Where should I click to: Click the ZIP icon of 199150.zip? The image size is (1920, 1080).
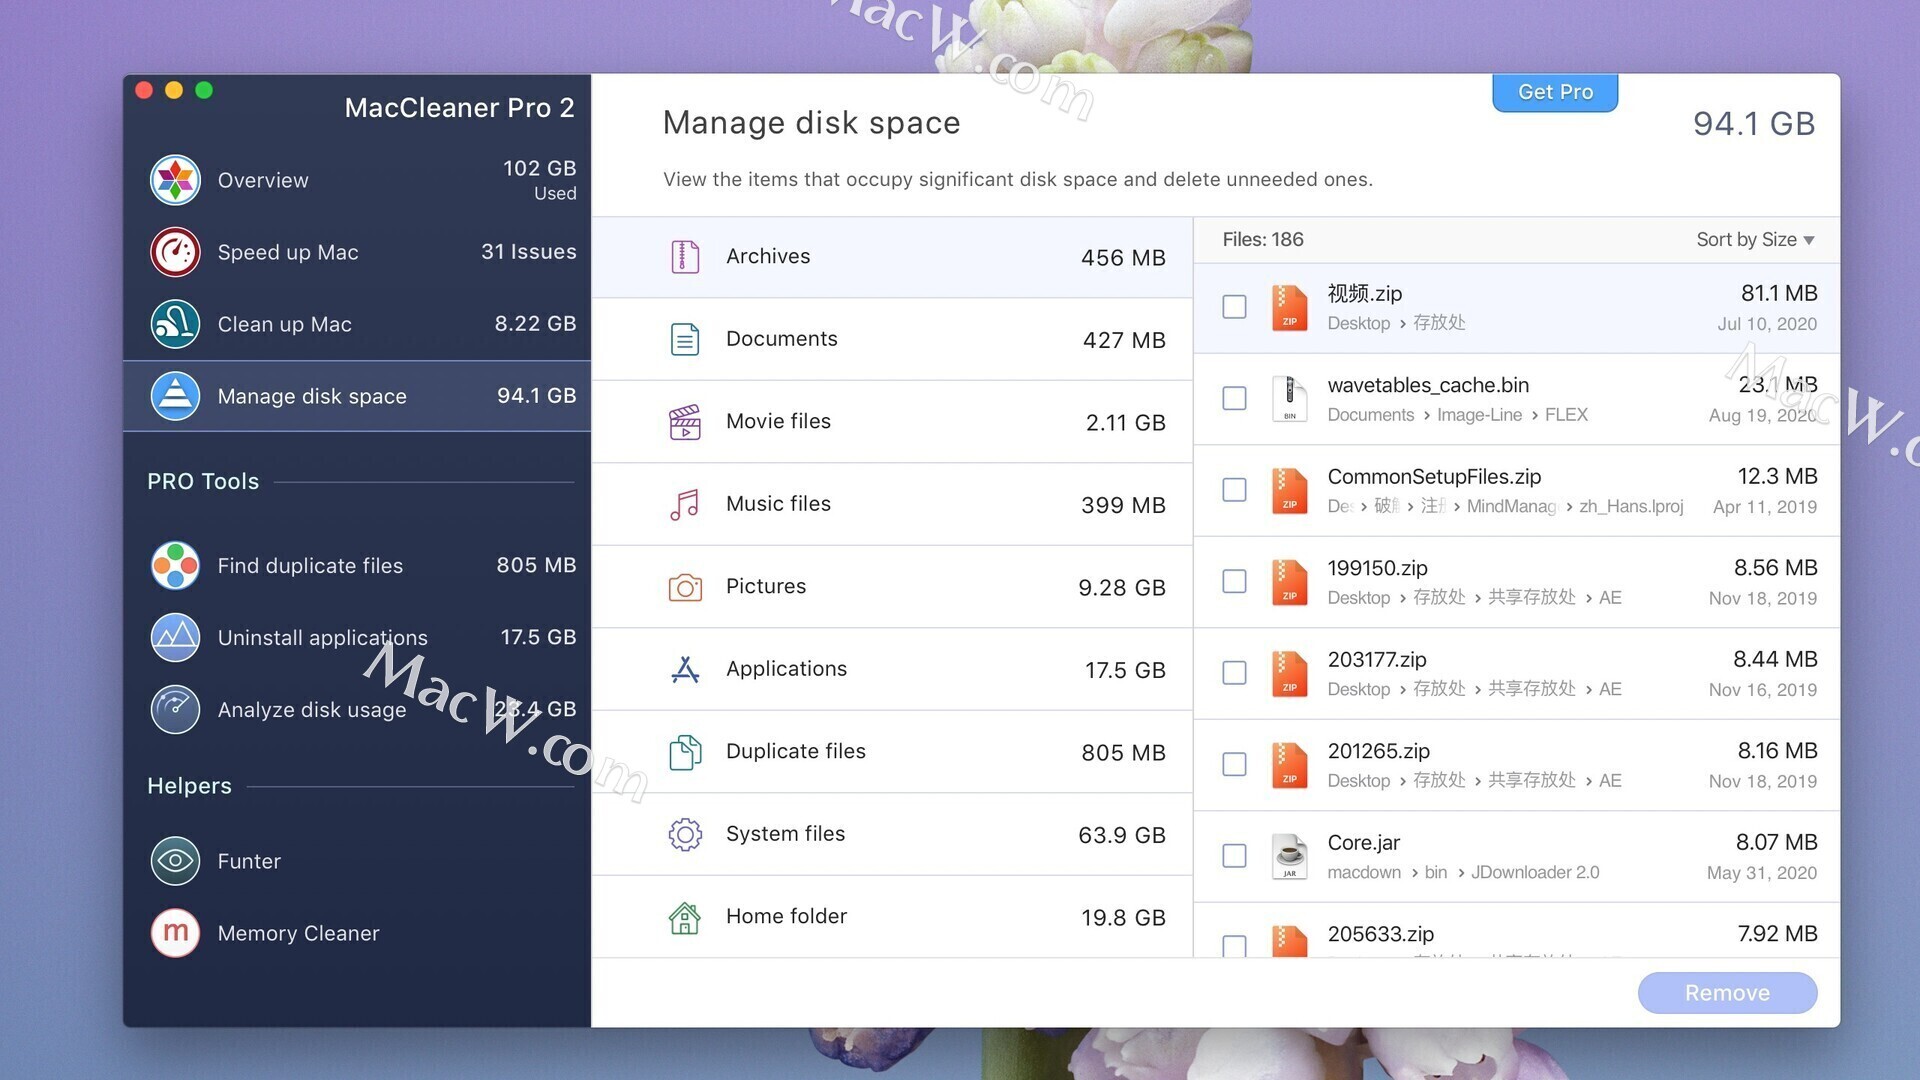[x=1289, y=581]
